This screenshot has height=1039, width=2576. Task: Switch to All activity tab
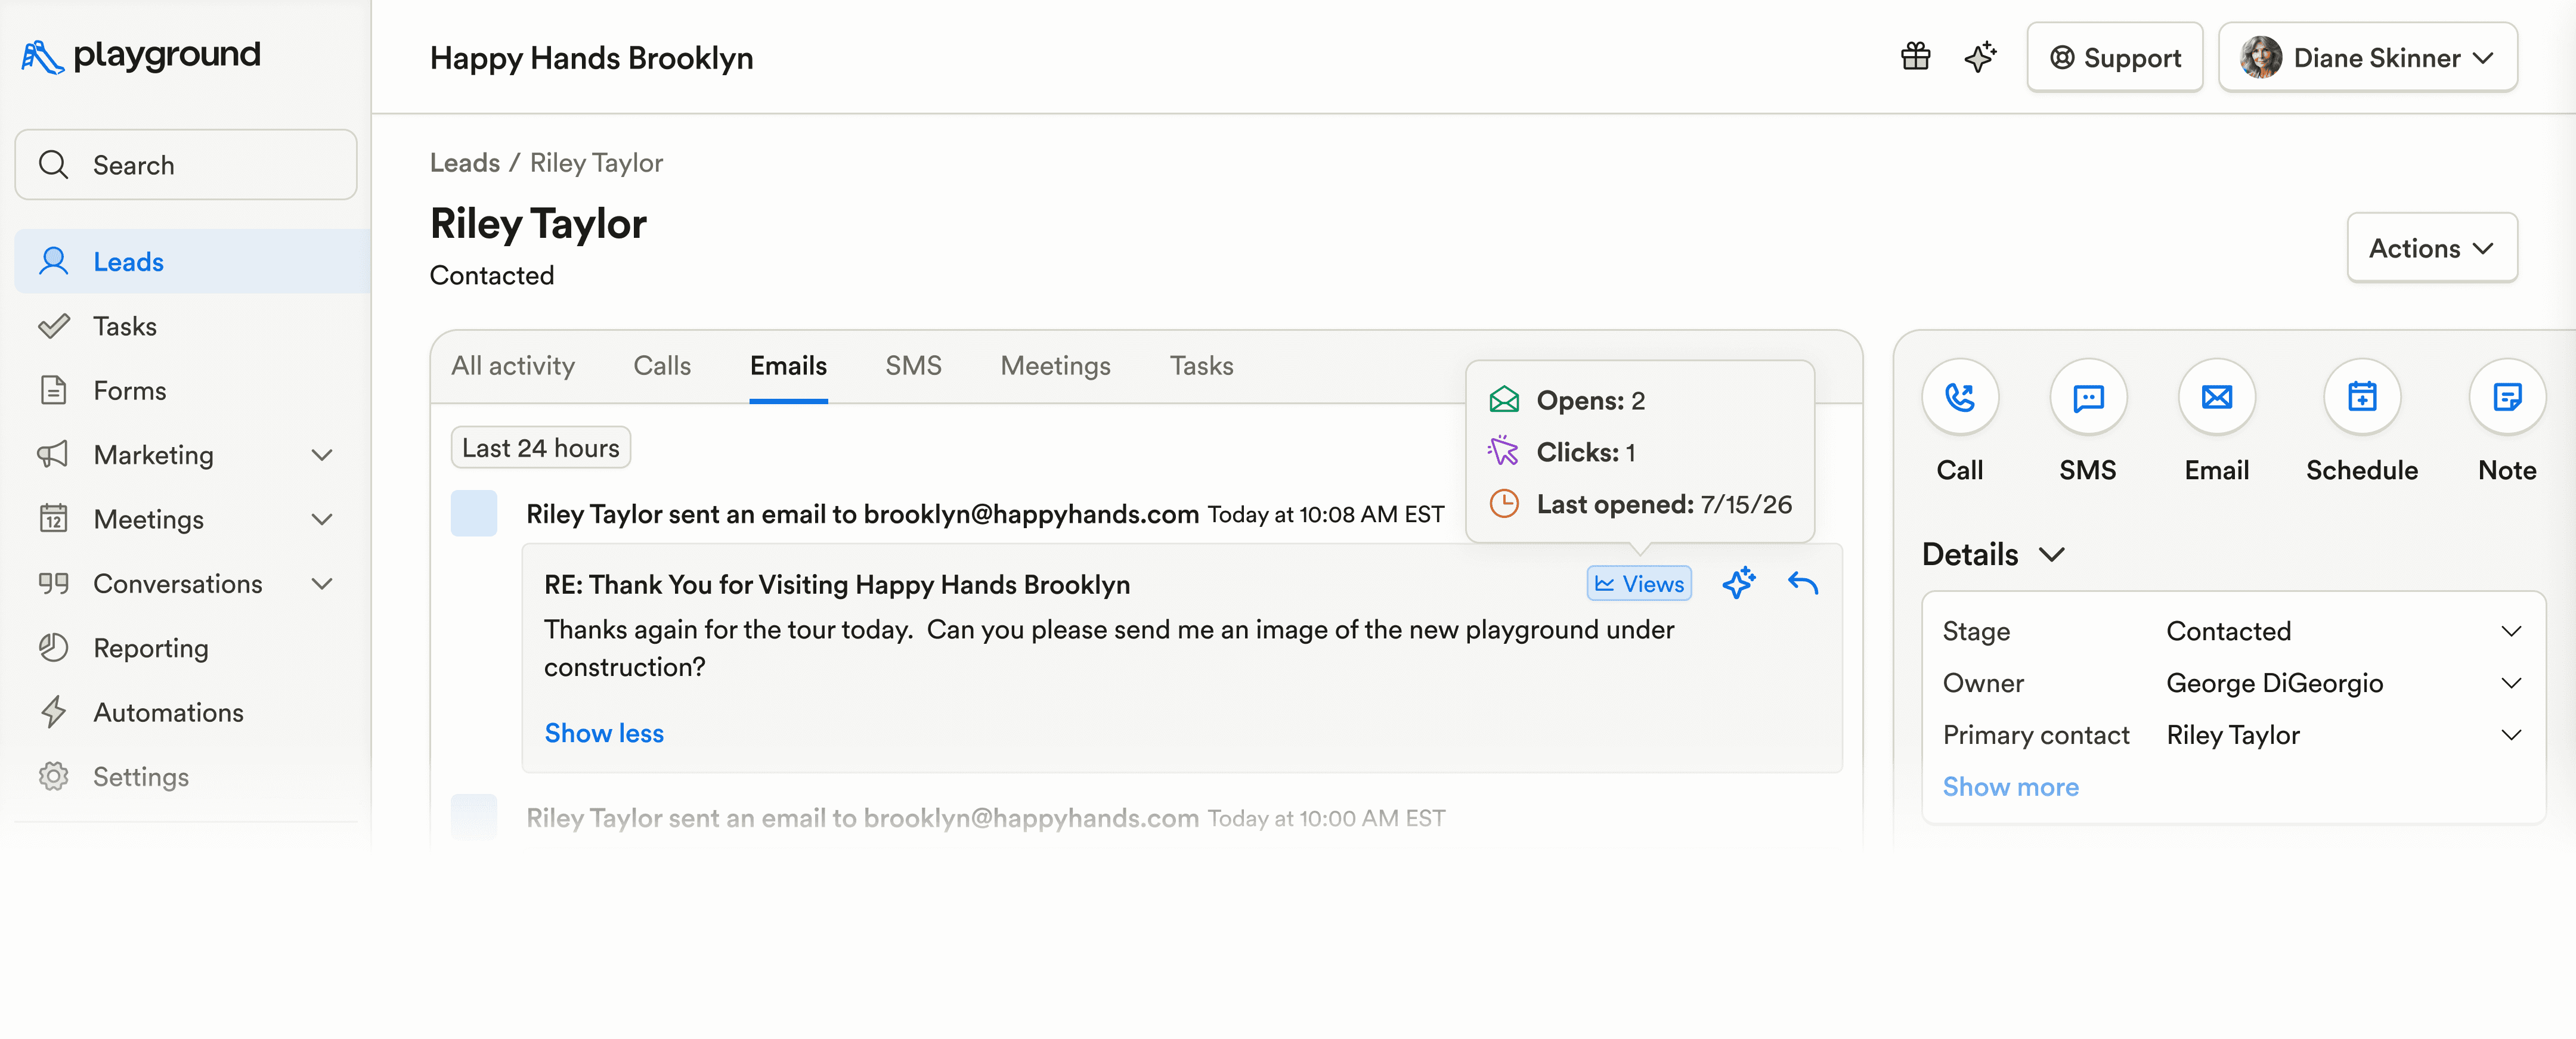[x=513, y=366]
